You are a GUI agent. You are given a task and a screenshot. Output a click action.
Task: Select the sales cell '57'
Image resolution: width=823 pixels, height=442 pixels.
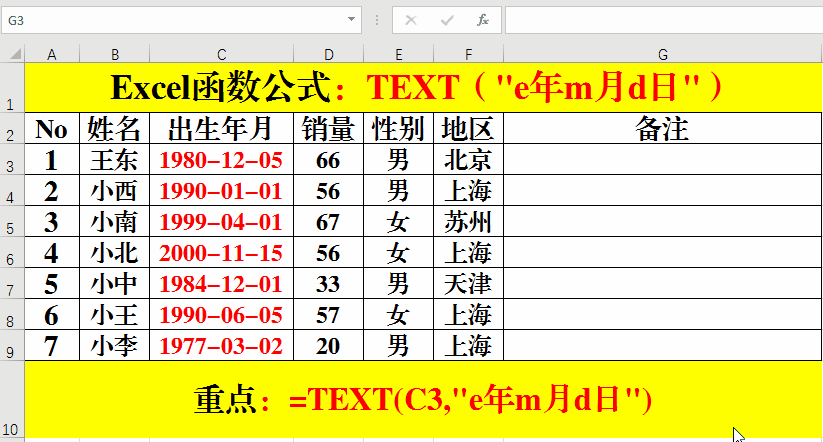pyautogui.click(x=329, y=314)
